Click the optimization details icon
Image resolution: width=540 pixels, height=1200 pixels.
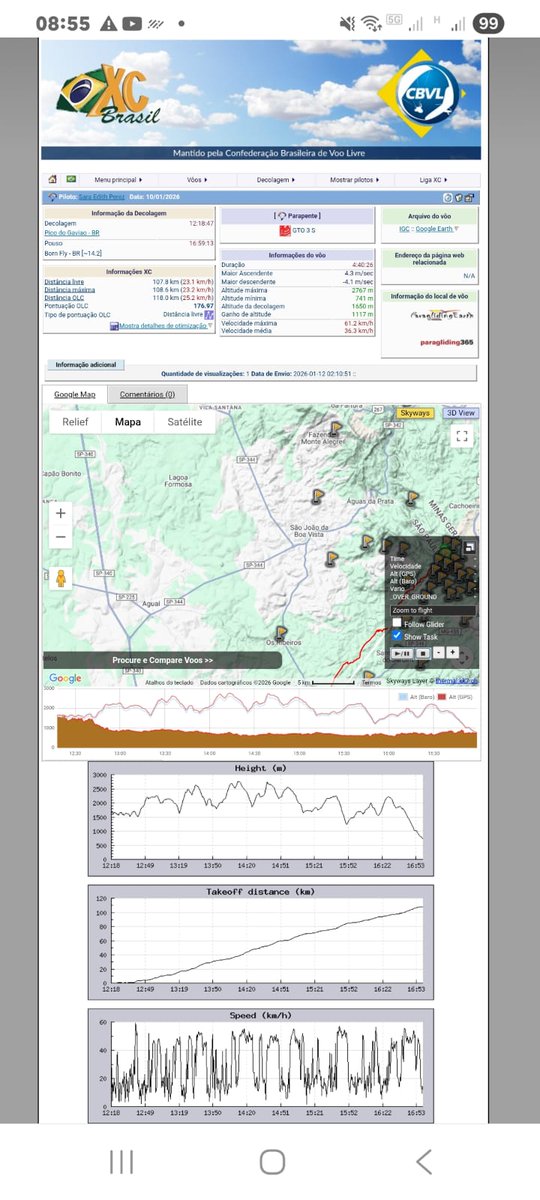coord(115,325)
